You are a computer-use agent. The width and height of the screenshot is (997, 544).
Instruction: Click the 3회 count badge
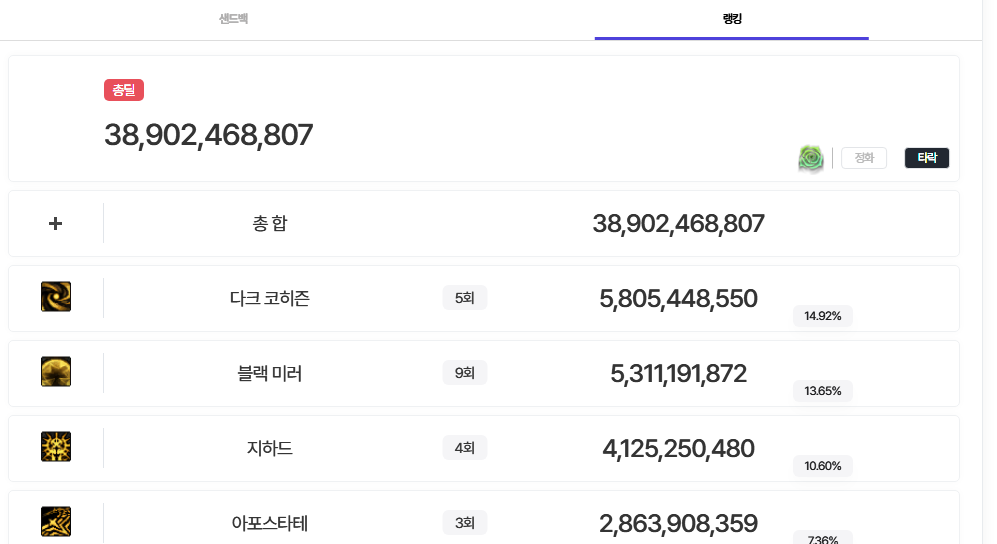pos(465,522)
